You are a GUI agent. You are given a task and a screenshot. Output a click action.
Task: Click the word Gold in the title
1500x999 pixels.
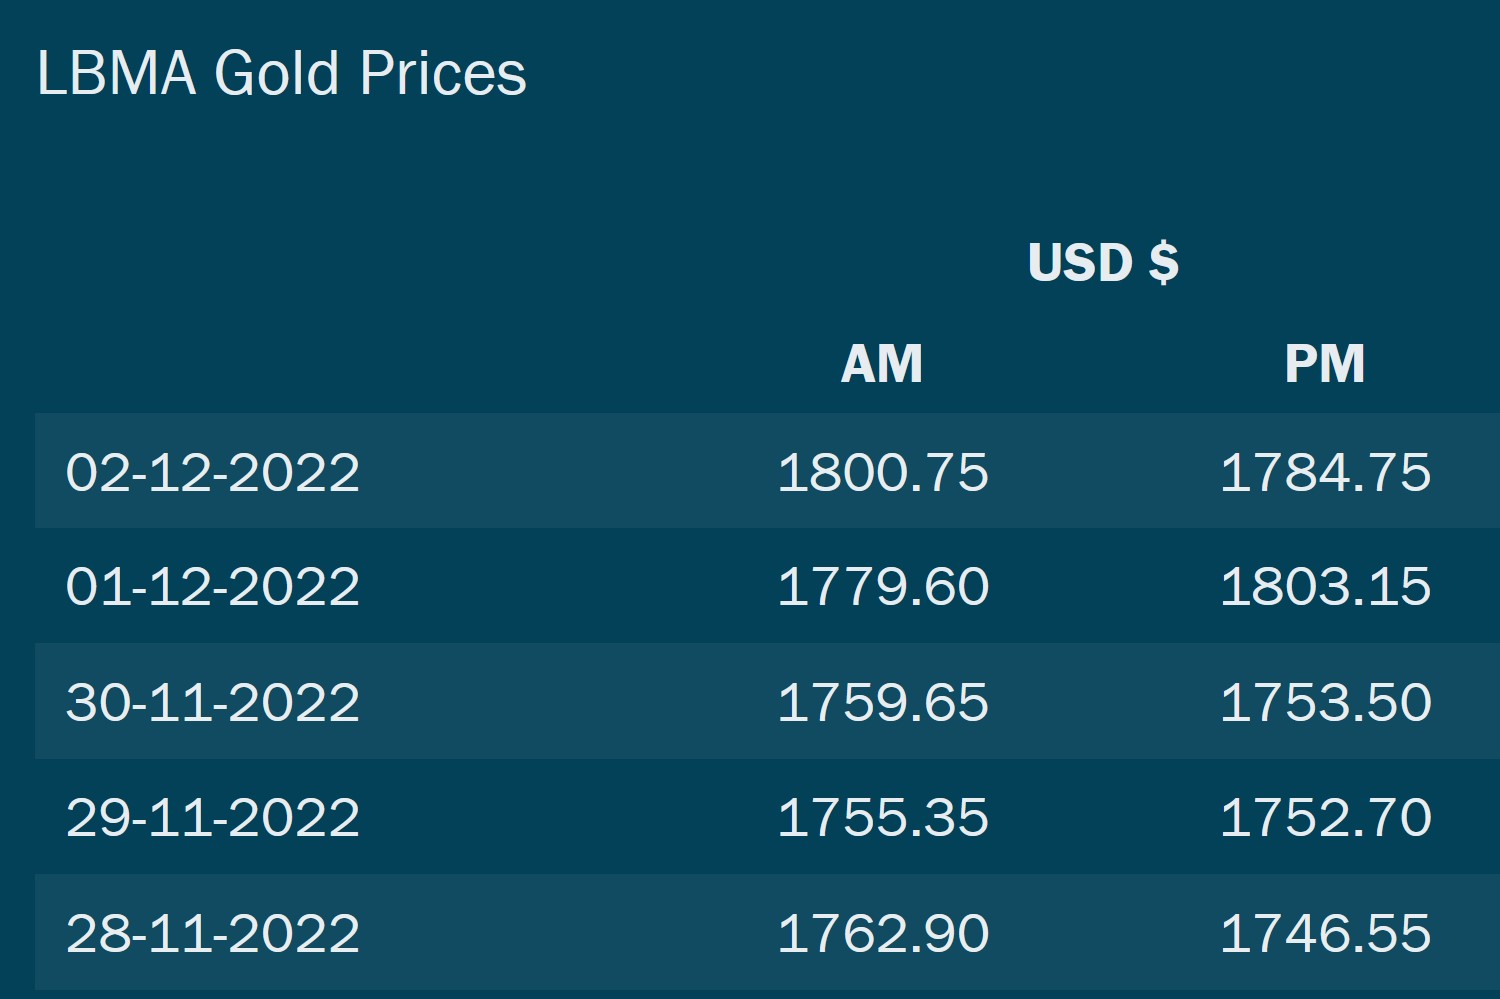[277, 73]
